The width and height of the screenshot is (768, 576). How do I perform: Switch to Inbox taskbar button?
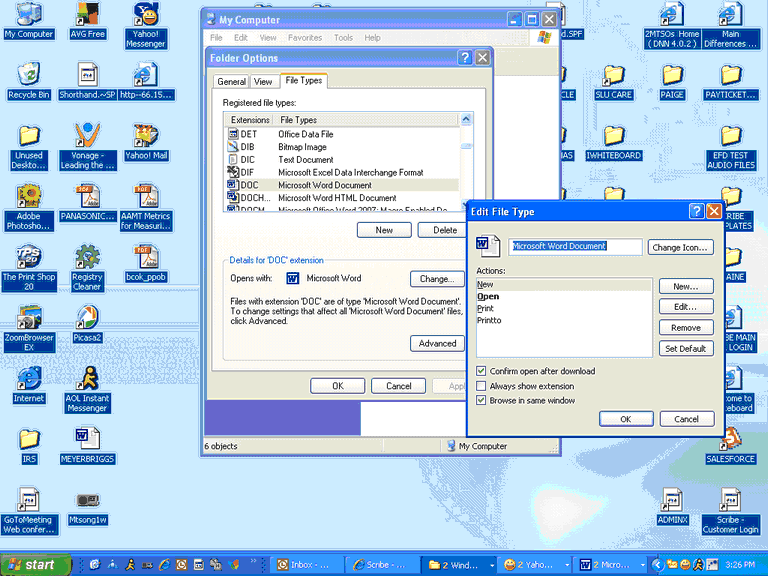click(x=306, y=565)
